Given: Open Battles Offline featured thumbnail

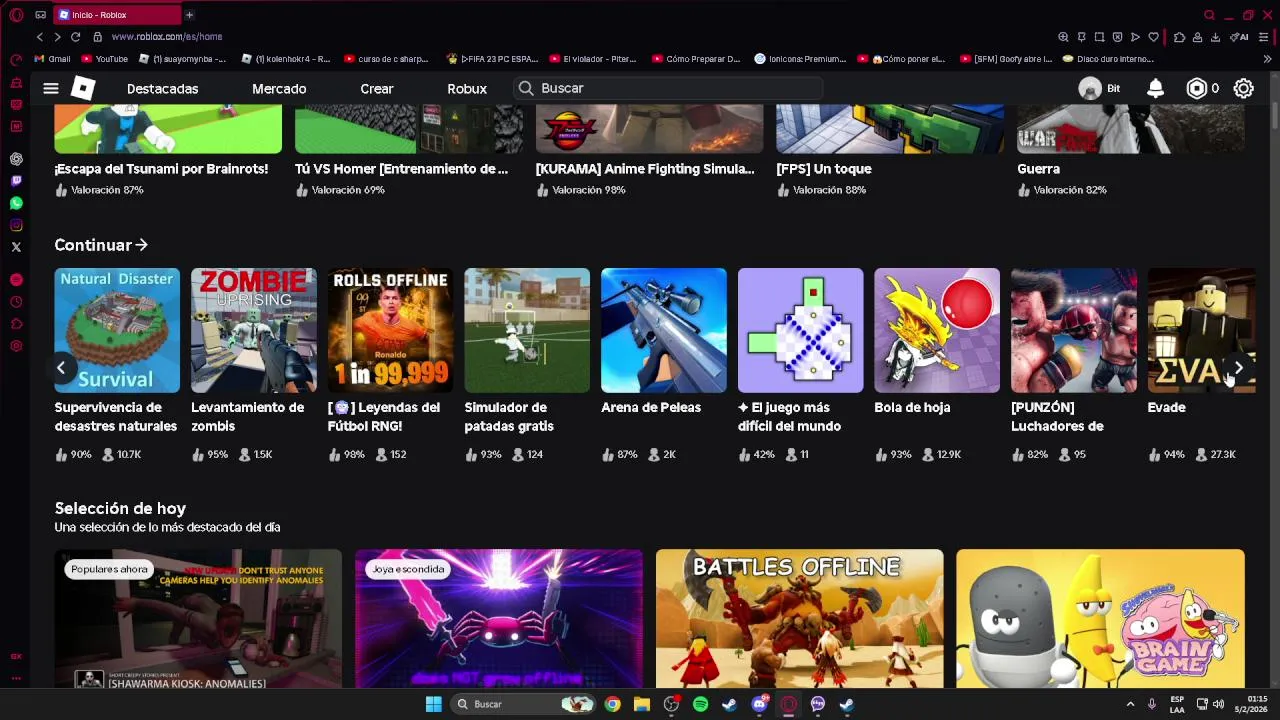Looking at the screenshot, I should (799, 619).
